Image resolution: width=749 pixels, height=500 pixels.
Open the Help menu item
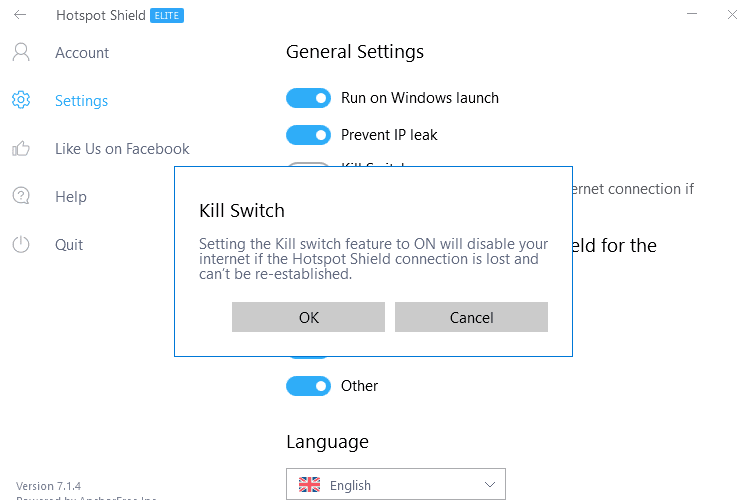point(71,197)
